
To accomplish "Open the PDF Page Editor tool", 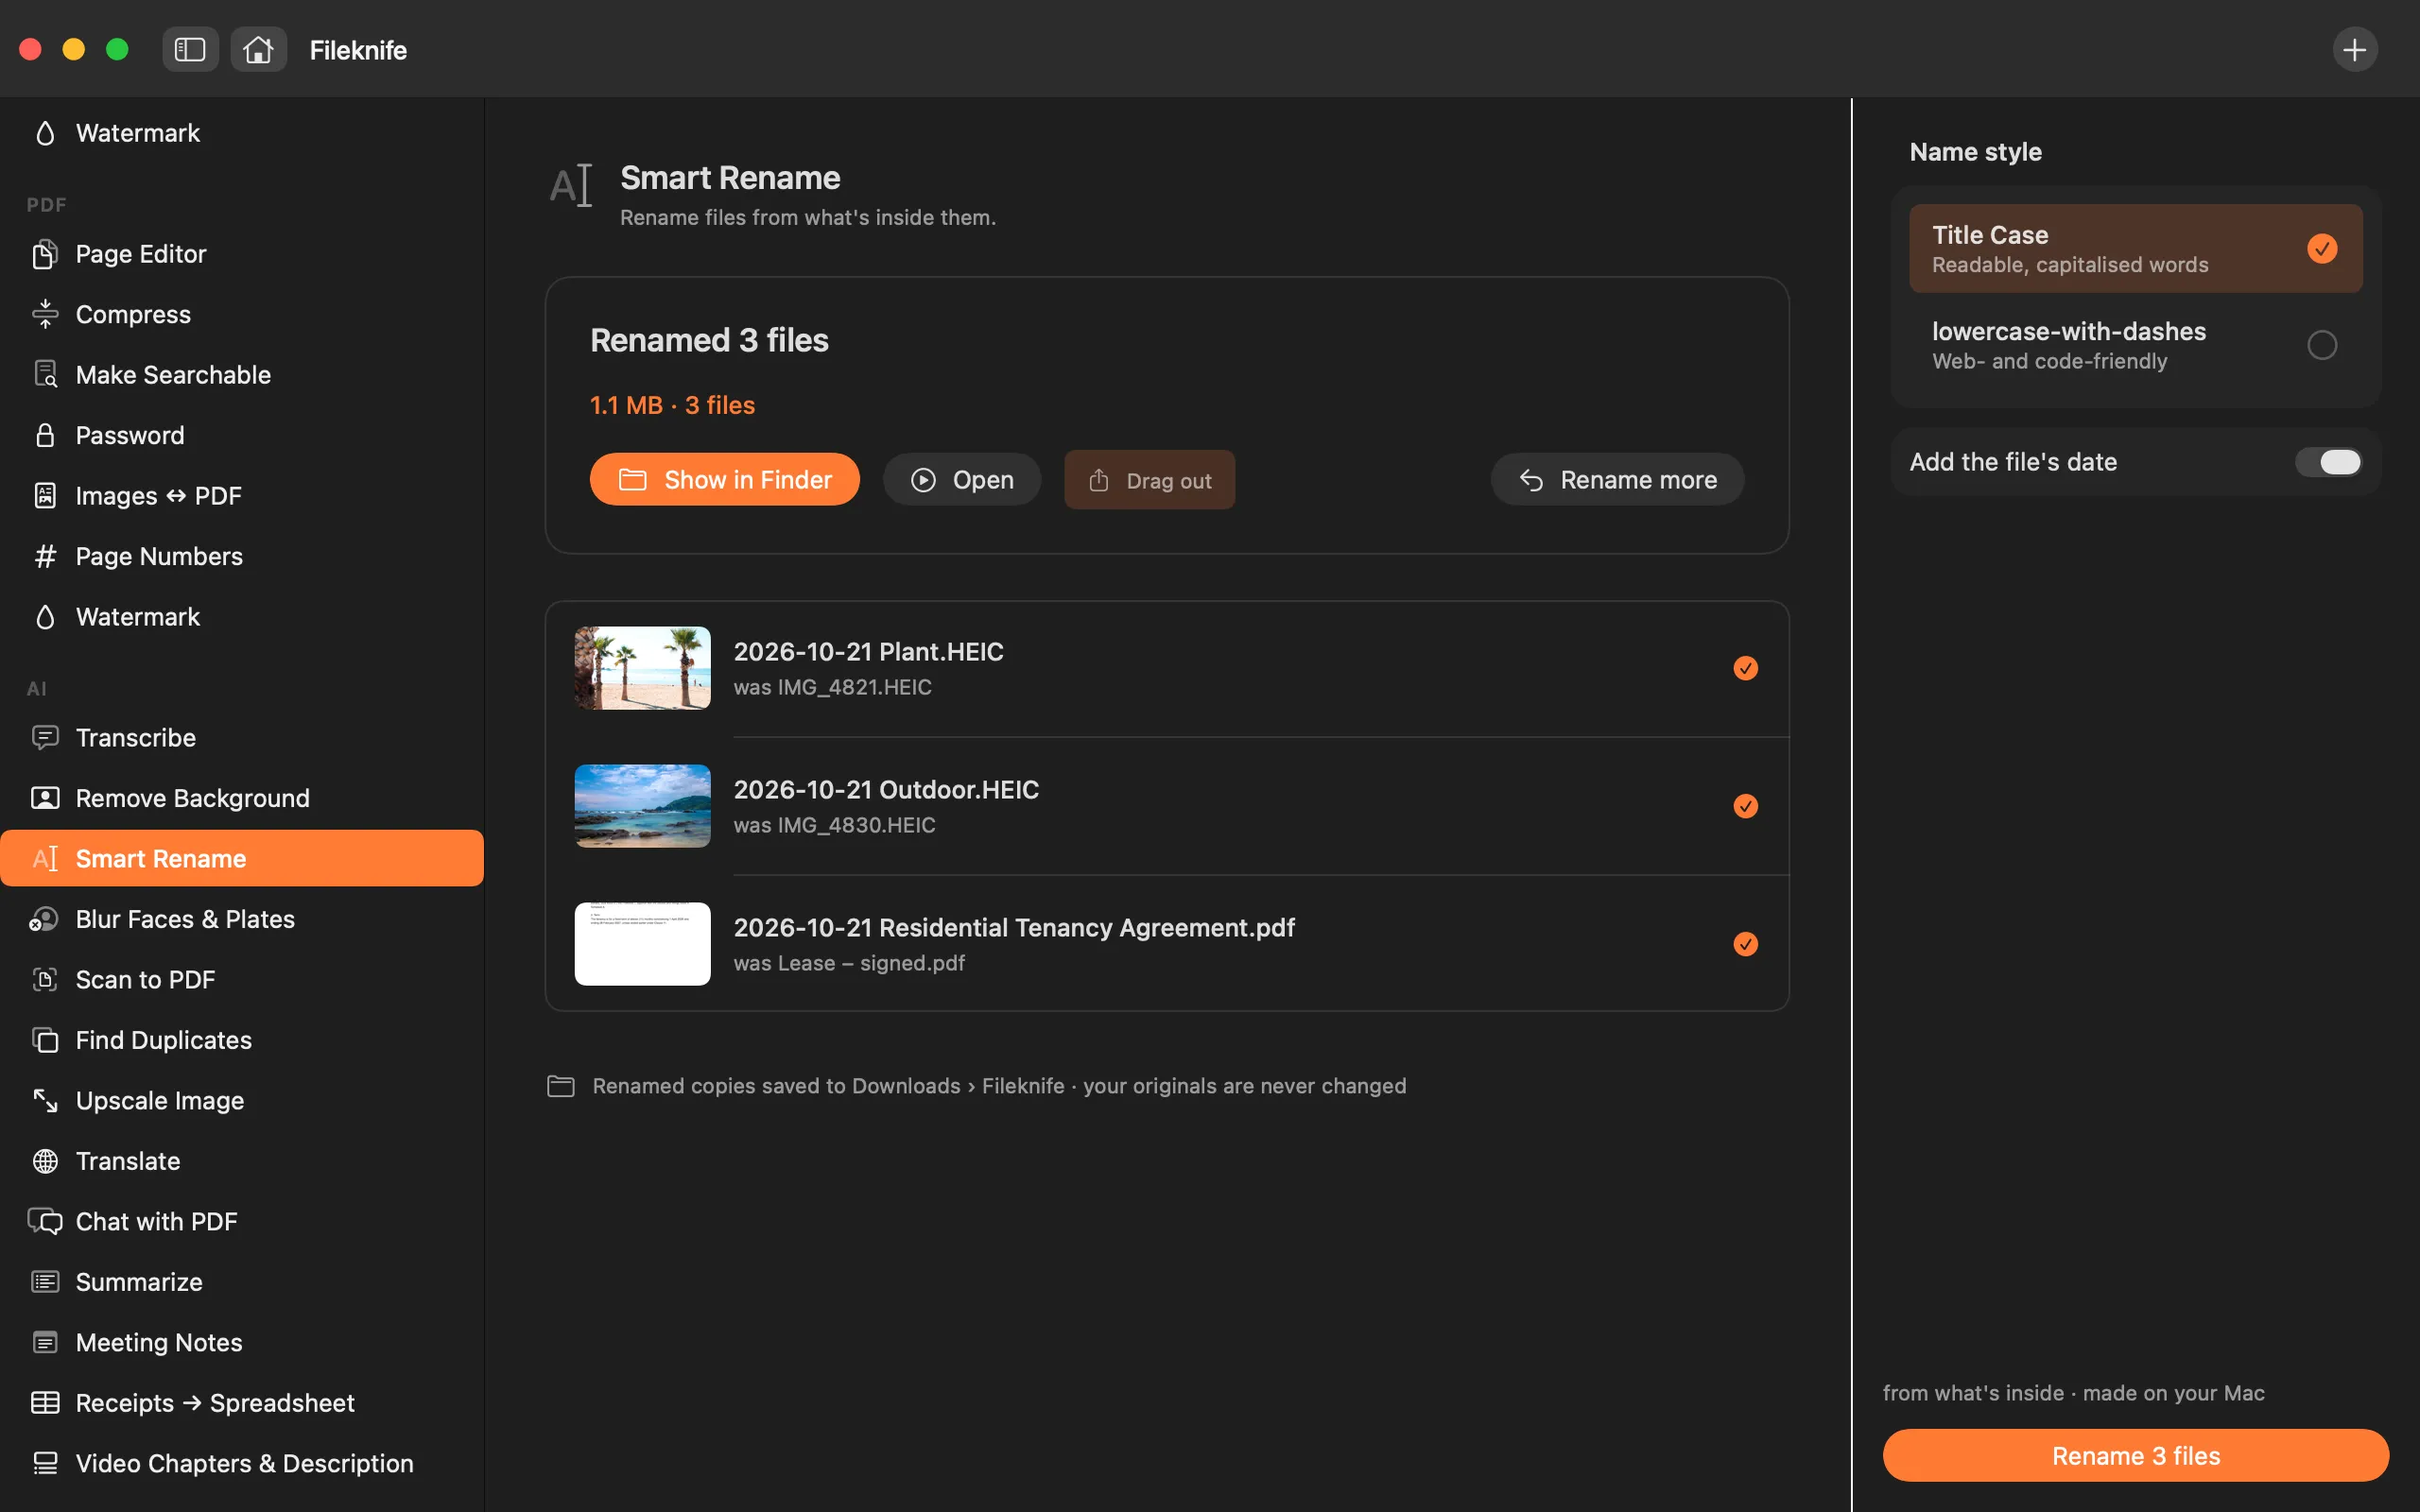I will point(242,254).
